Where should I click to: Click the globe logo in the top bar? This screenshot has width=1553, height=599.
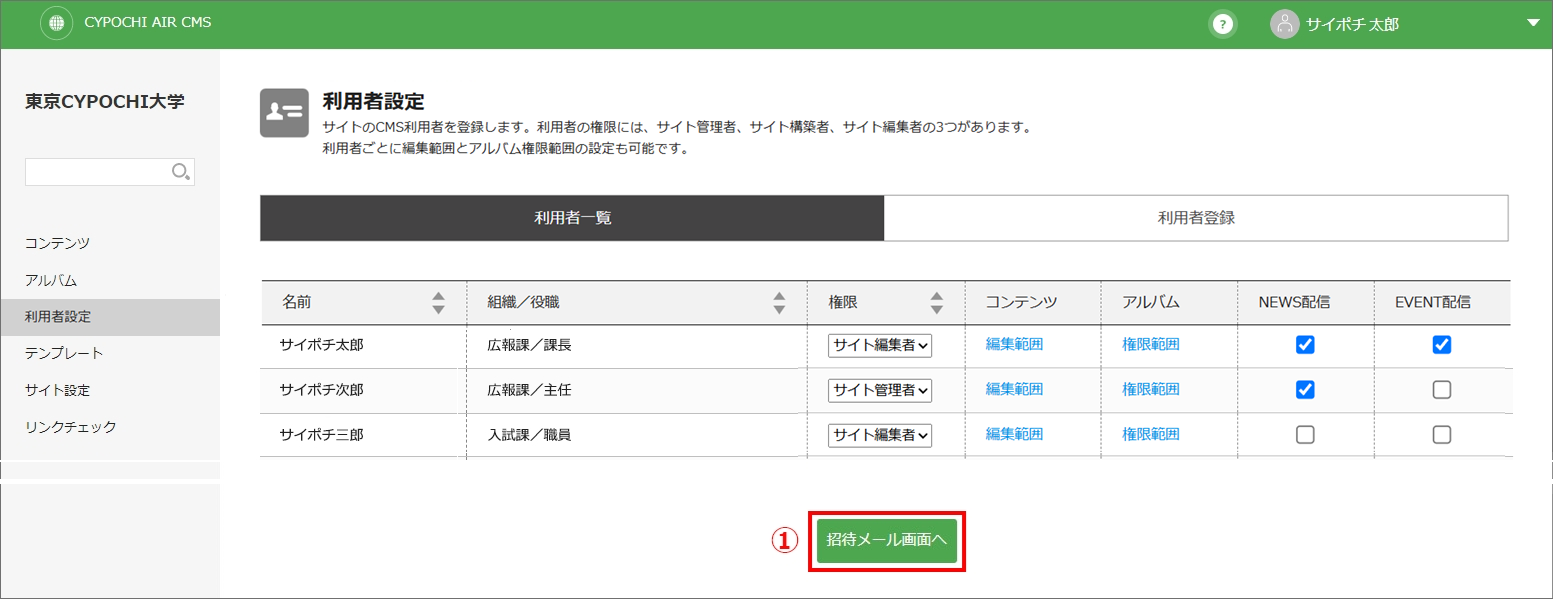pos(56,22)
